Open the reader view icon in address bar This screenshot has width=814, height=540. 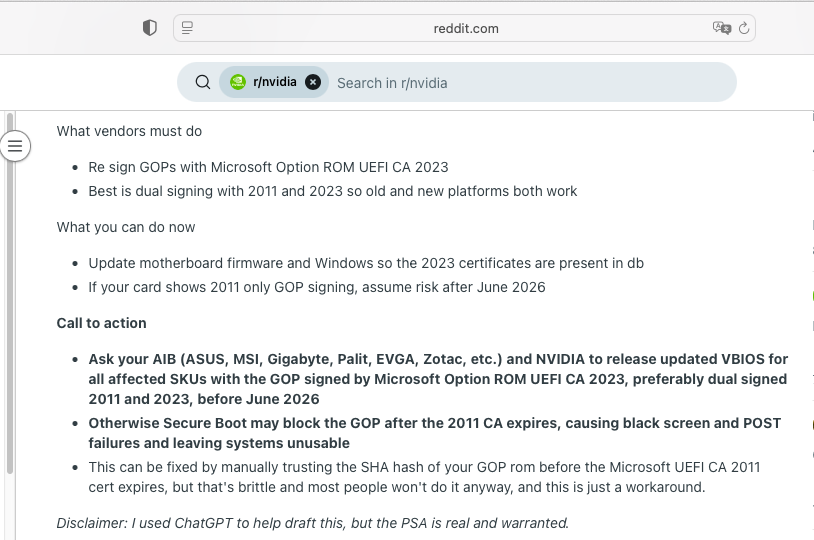tap(187, 28)
